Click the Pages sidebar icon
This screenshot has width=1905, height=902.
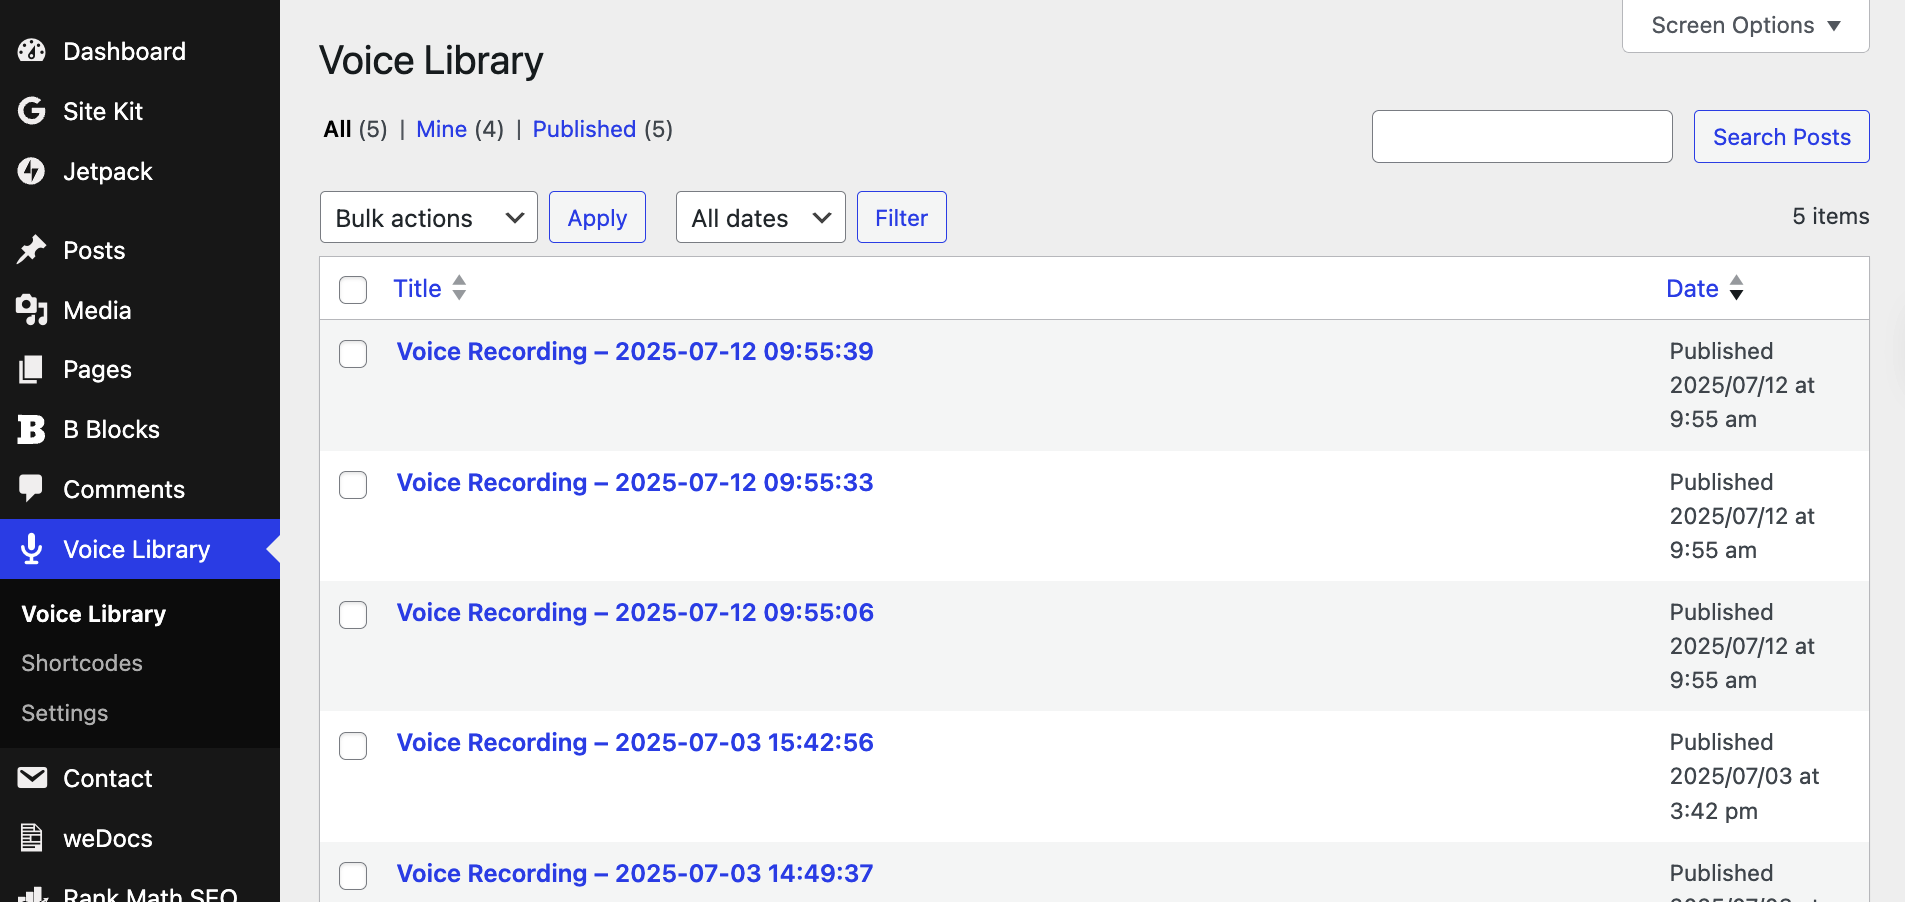point(32,368)
